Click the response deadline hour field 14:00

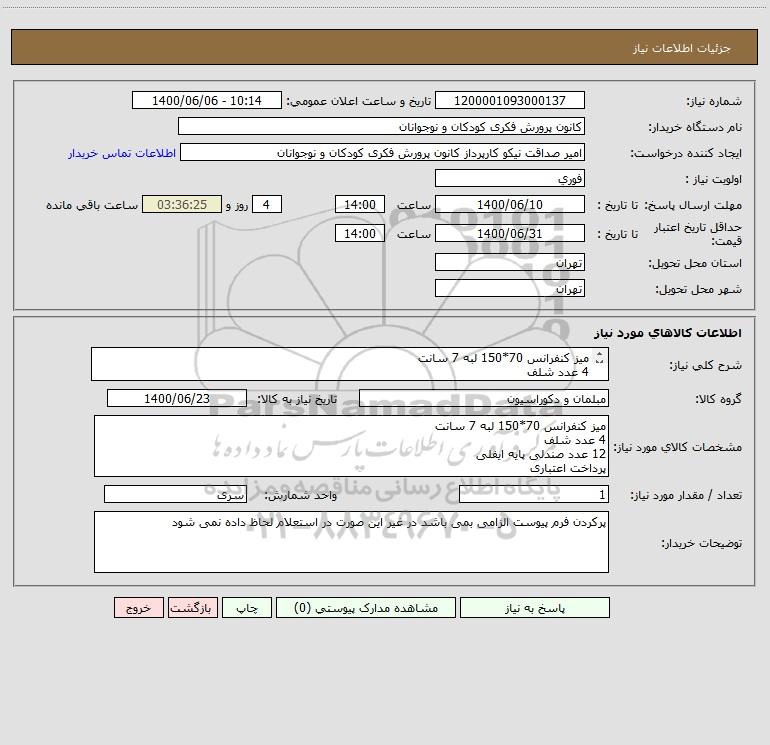coord(359,204)
